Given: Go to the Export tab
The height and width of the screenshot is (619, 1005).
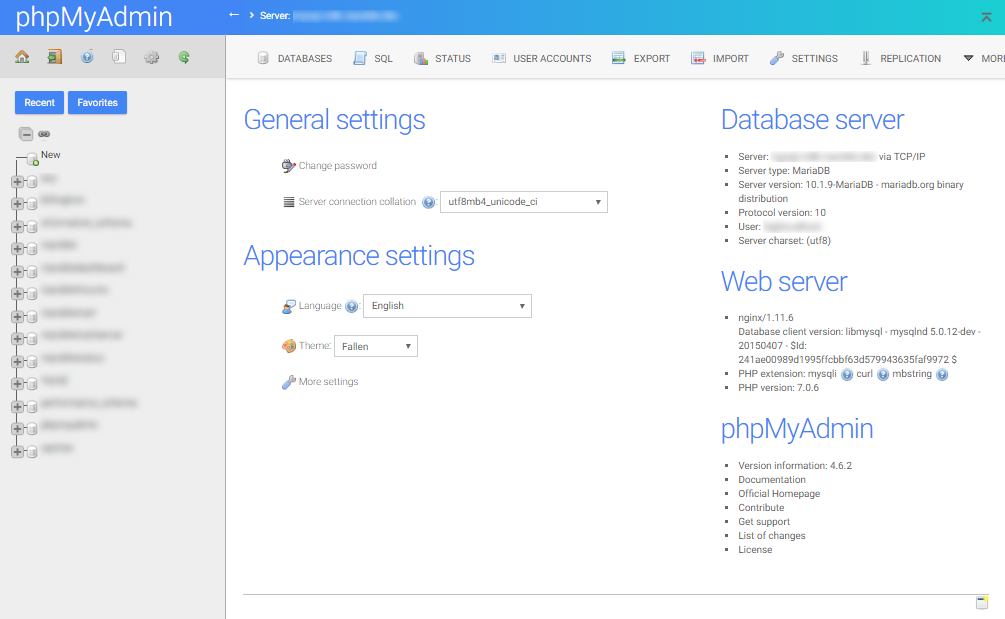Looking at the screenshot, I should tap(641, 58).
